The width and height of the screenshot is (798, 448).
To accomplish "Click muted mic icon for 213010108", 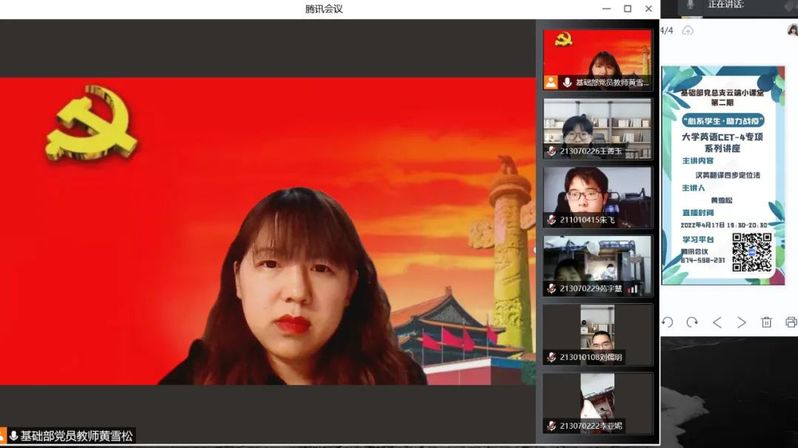I will point(552,357).
